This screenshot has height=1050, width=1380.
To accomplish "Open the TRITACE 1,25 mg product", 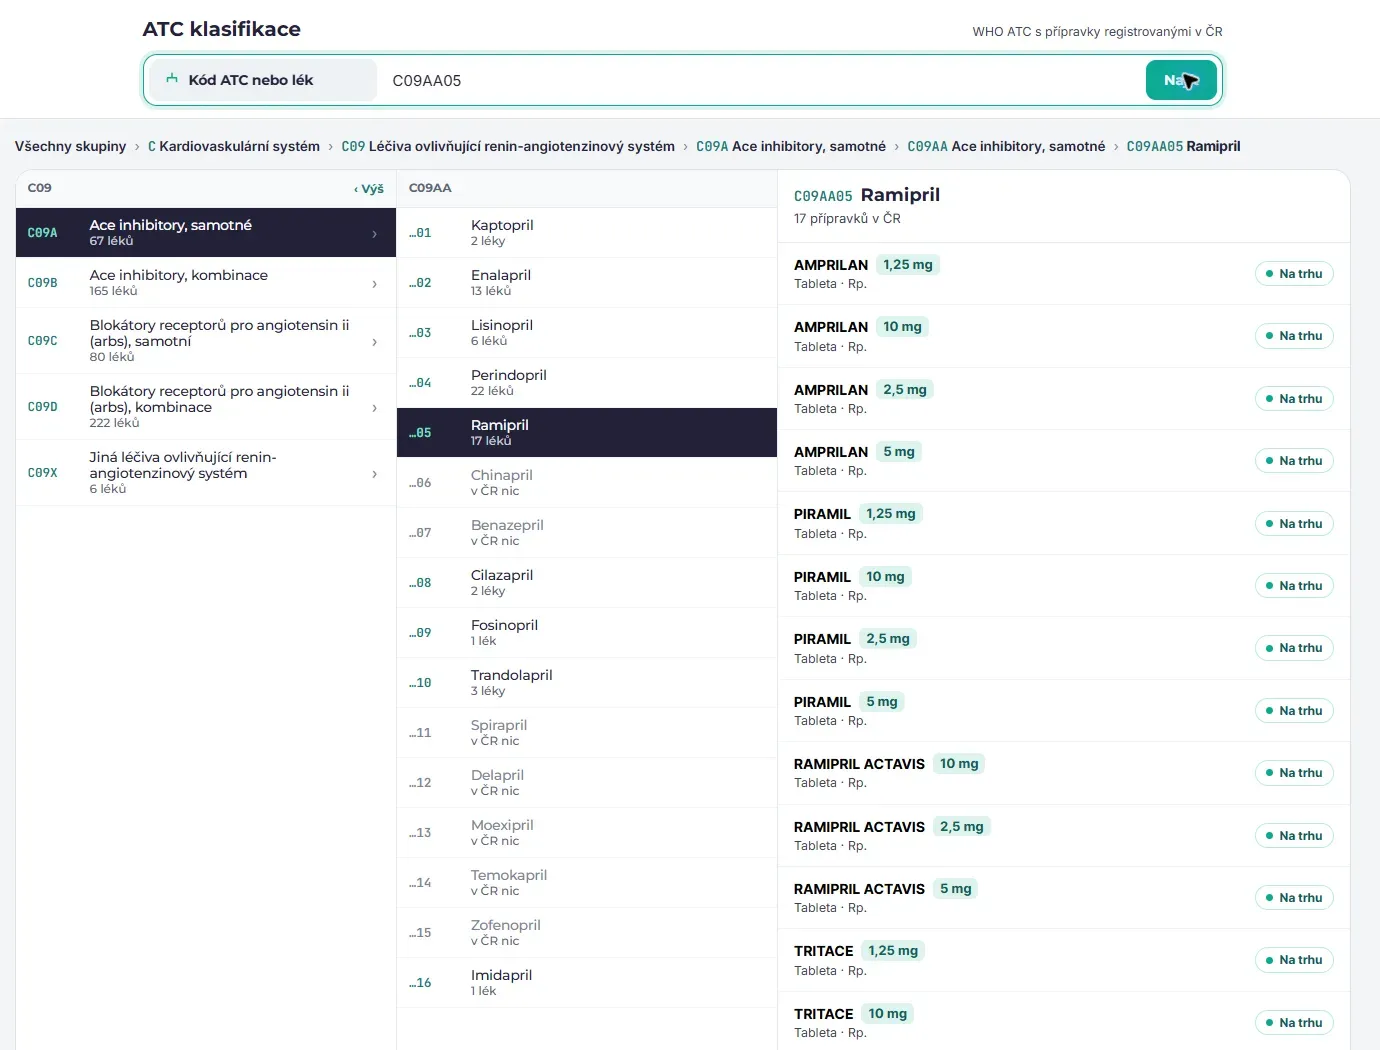I will point(1064,960).
